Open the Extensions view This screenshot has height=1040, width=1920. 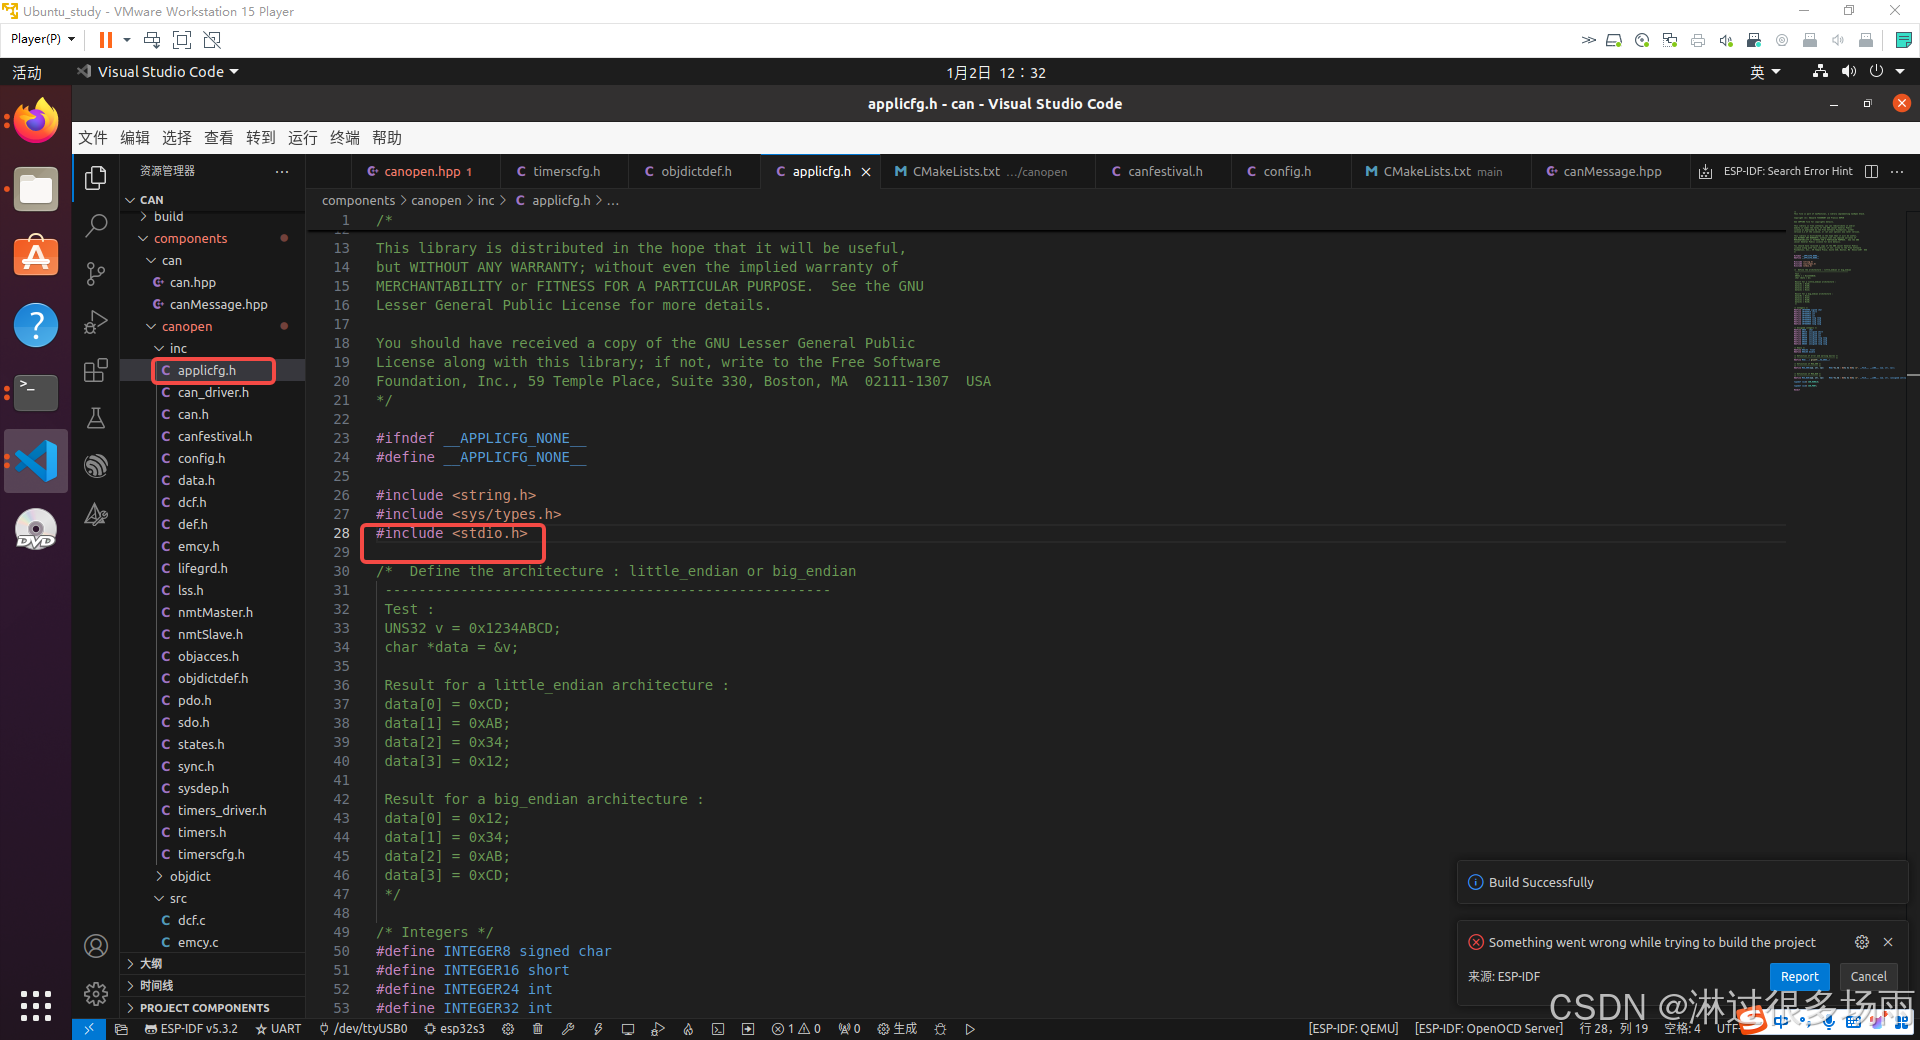(96, 370)
